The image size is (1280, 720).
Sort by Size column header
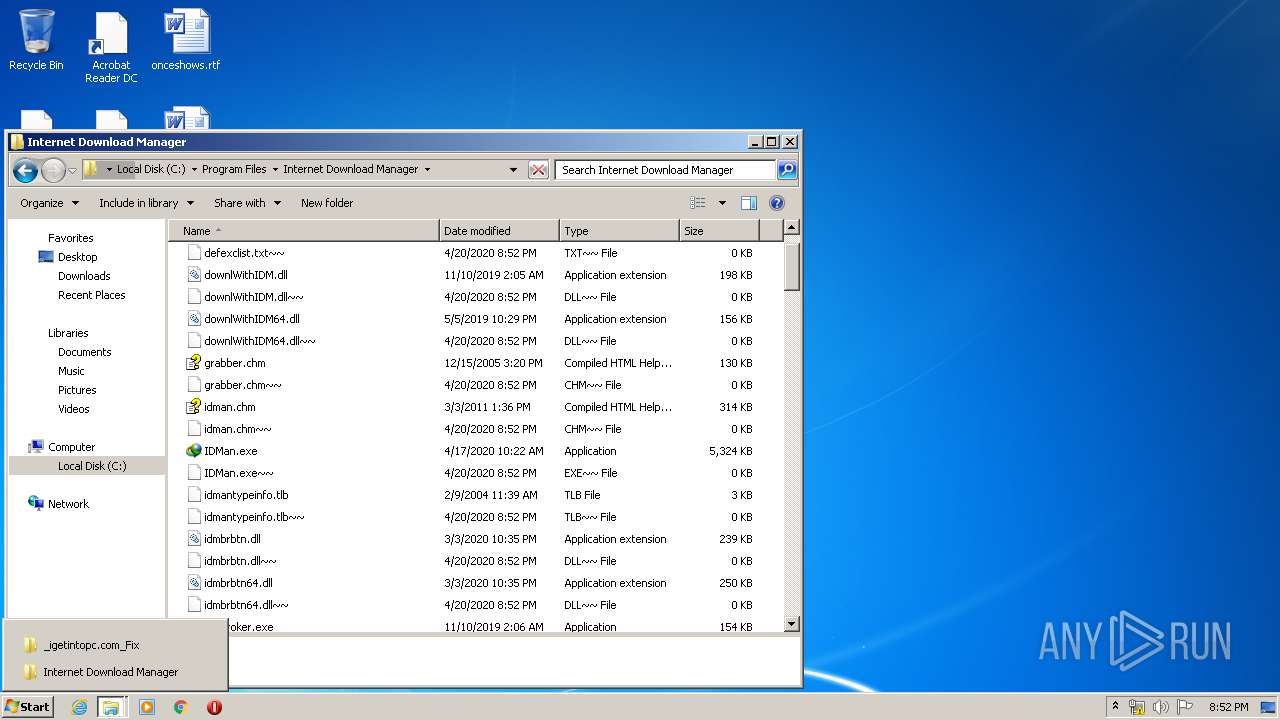point(719,231)
